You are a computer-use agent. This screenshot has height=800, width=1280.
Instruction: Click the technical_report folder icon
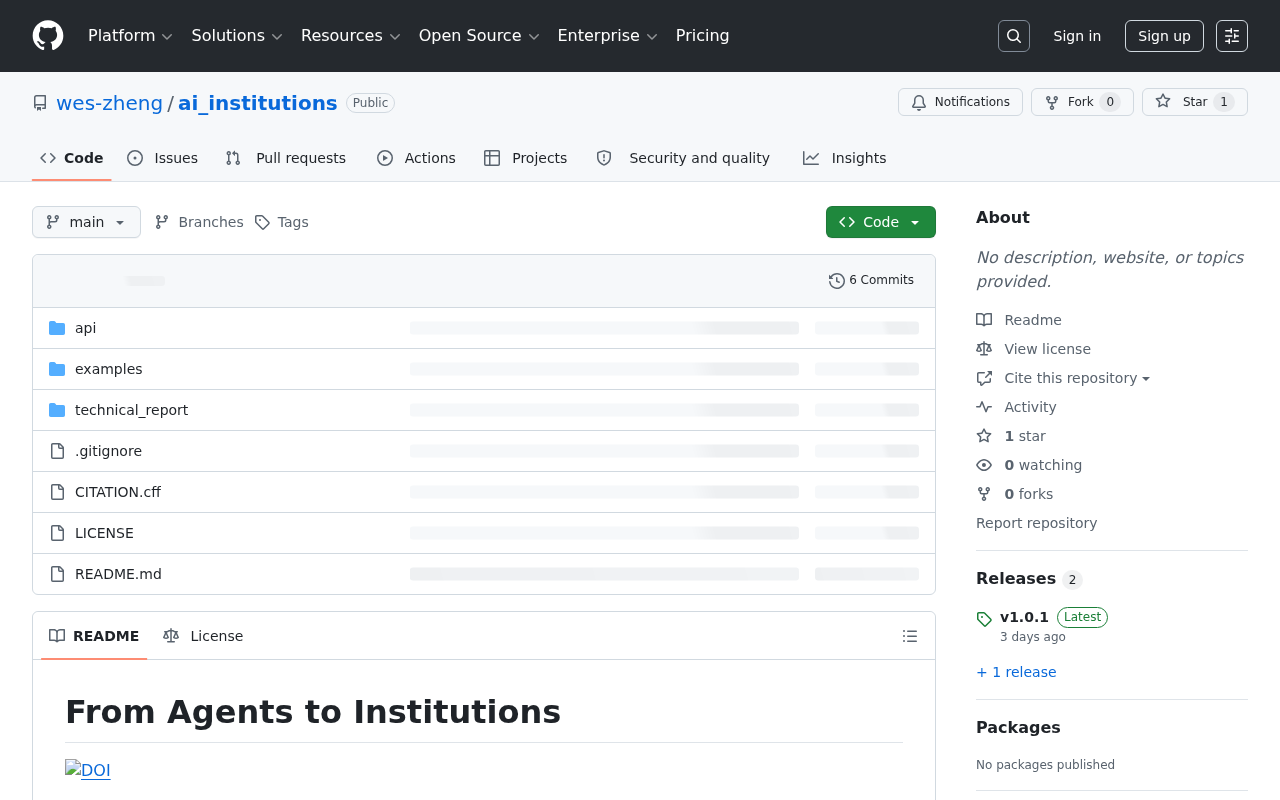click(57, 410)
